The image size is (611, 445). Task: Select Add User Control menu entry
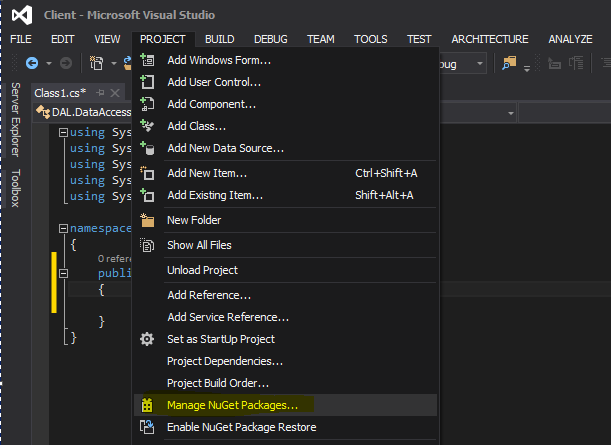click(x=286, y=82)
